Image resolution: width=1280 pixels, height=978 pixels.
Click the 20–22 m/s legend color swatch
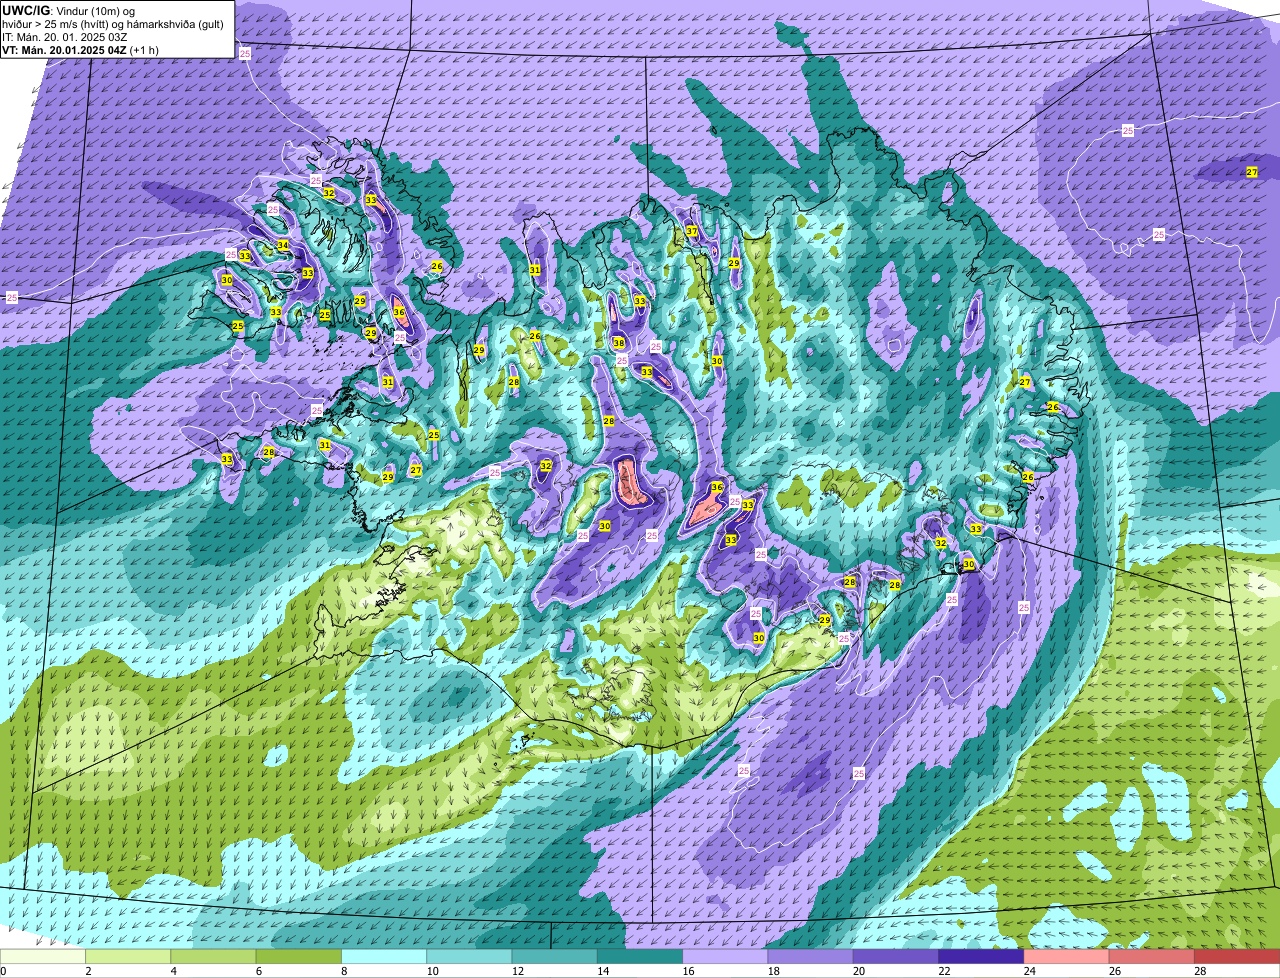[896, 957]
